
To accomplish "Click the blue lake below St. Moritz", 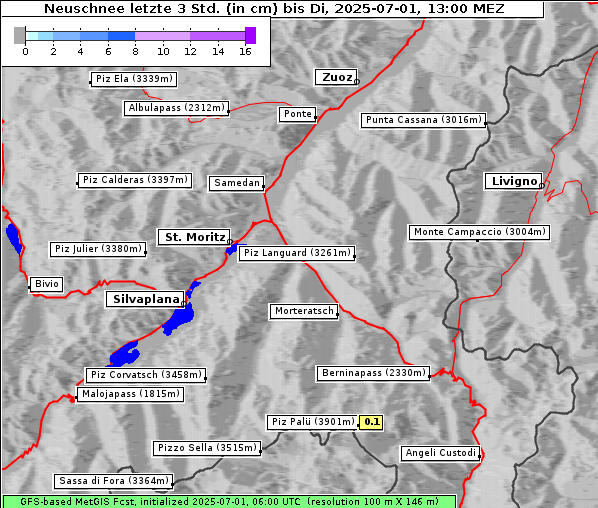I will point(231,249).
